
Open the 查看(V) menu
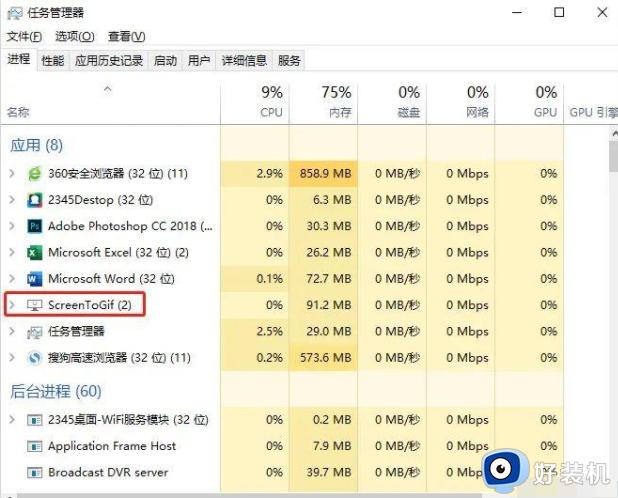tap(127, 37)
